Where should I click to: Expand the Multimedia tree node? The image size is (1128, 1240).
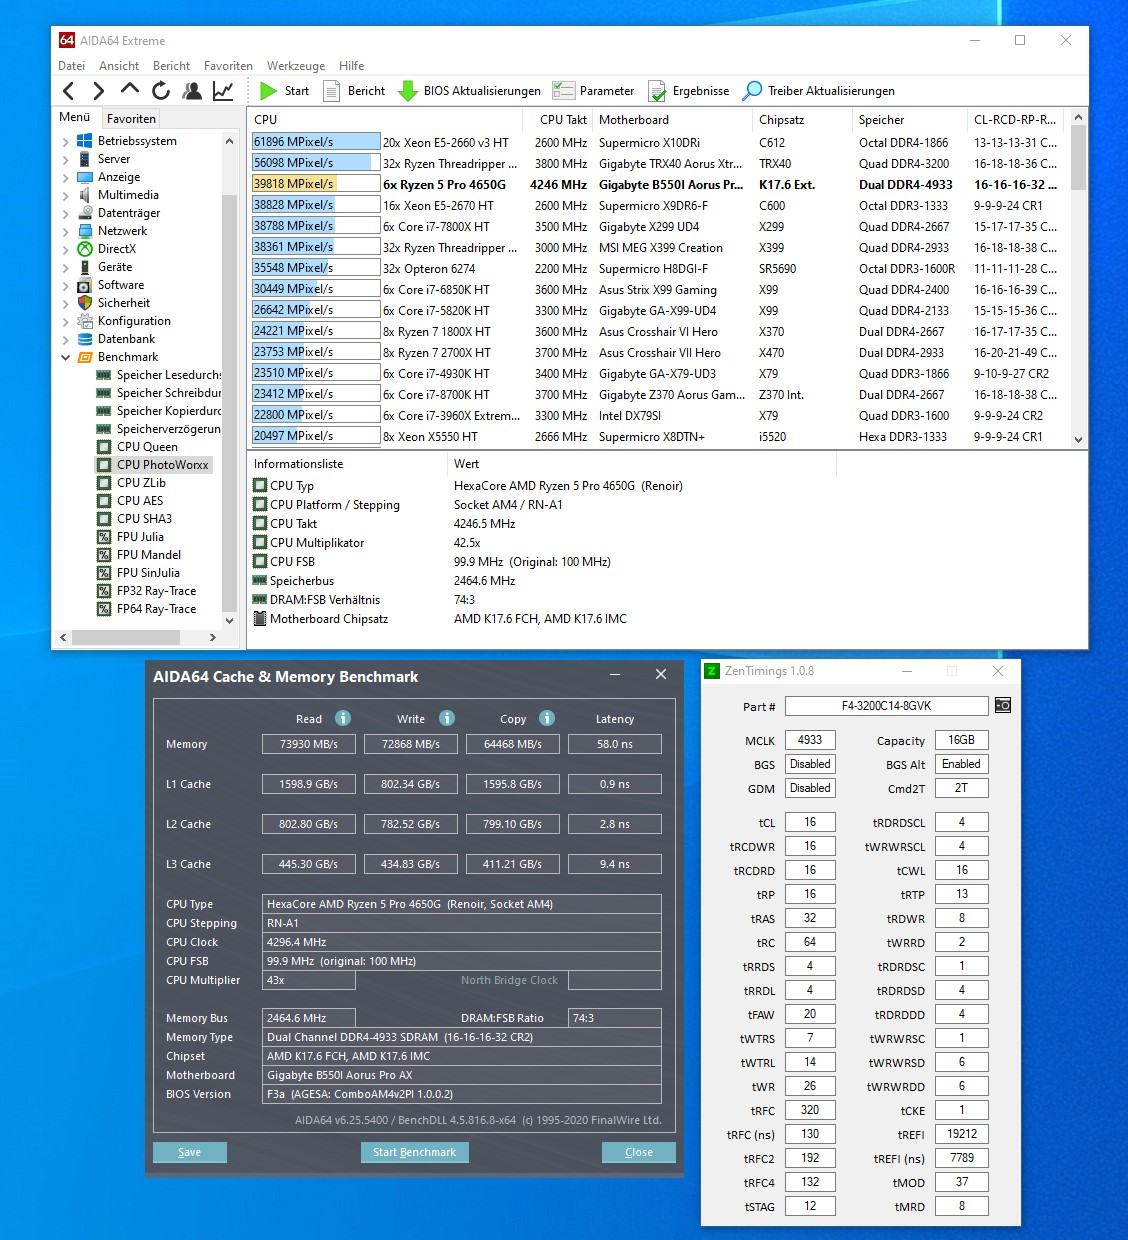66,196
